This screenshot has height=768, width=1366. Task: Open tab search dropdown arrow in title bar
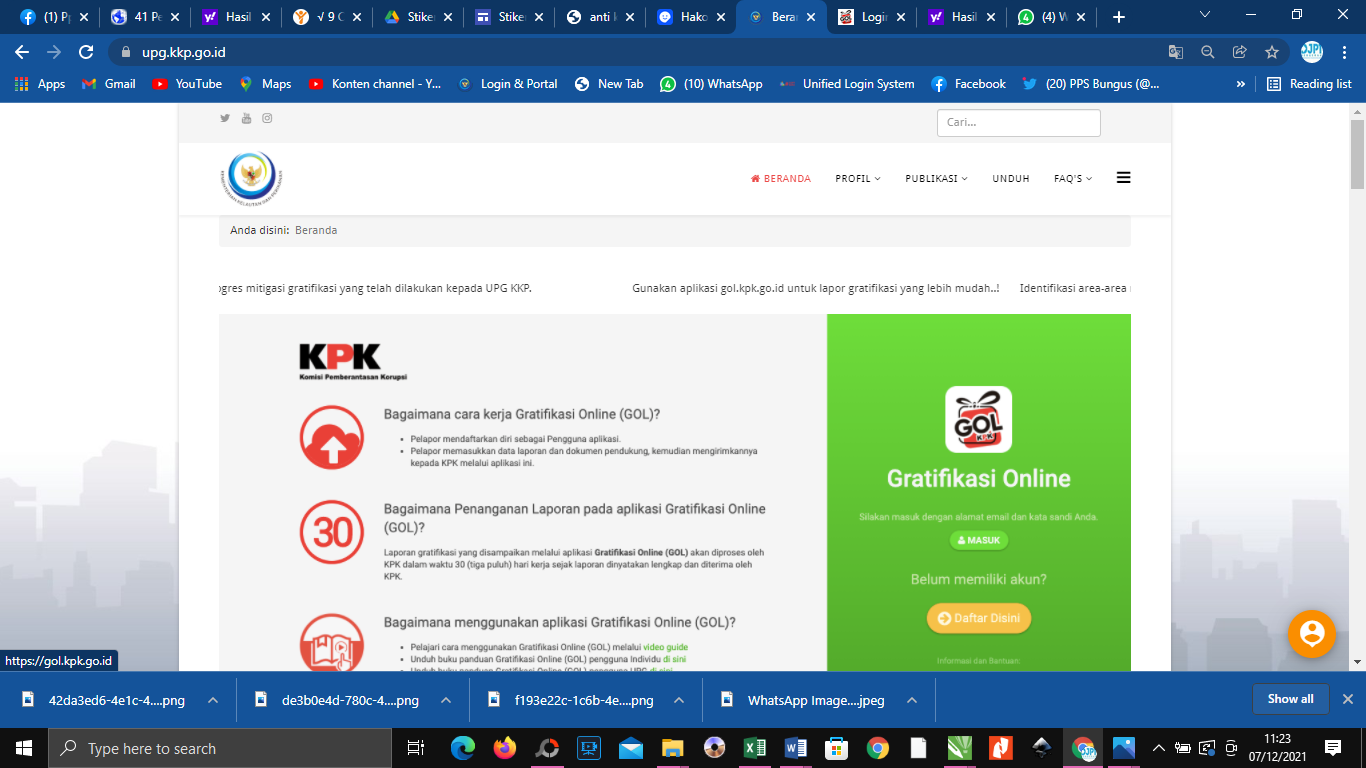tap(1205, 15)
